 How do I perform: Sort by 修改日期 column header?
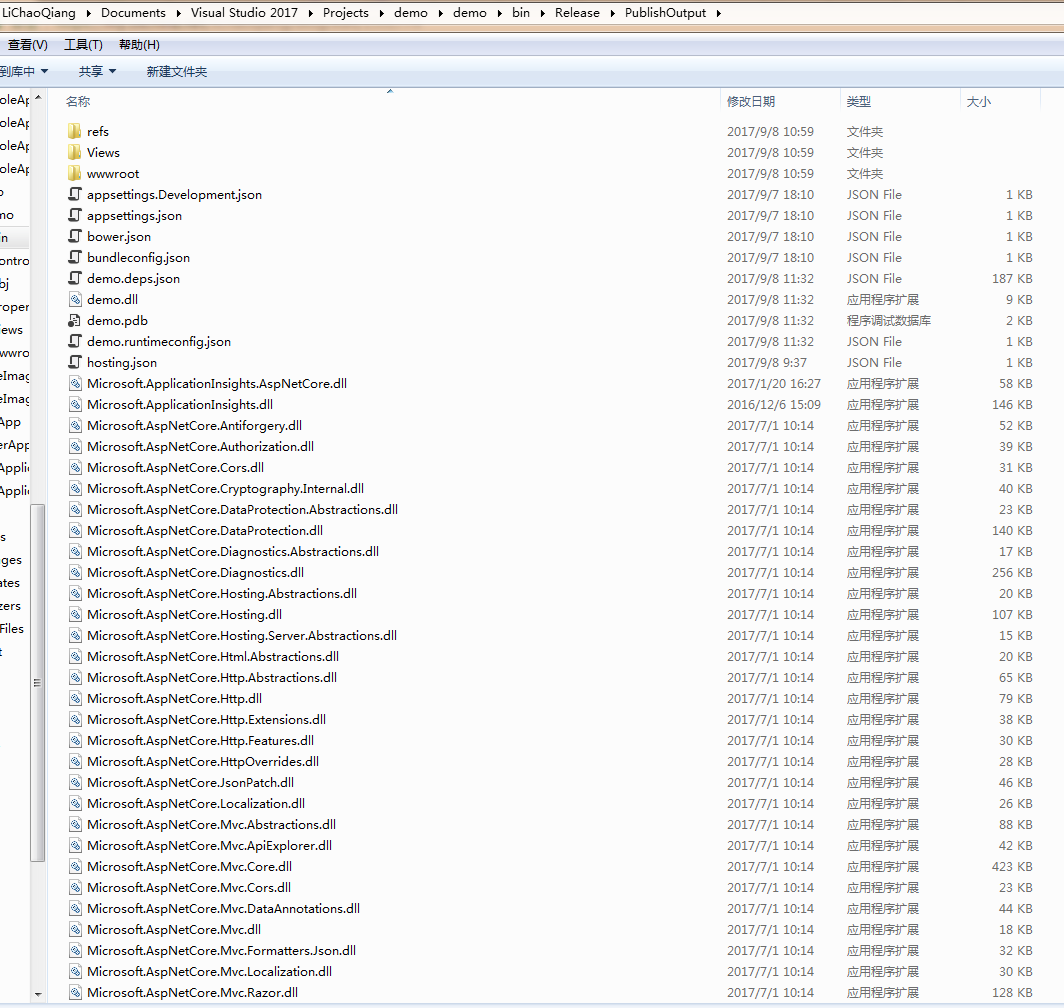click(750, 101)
